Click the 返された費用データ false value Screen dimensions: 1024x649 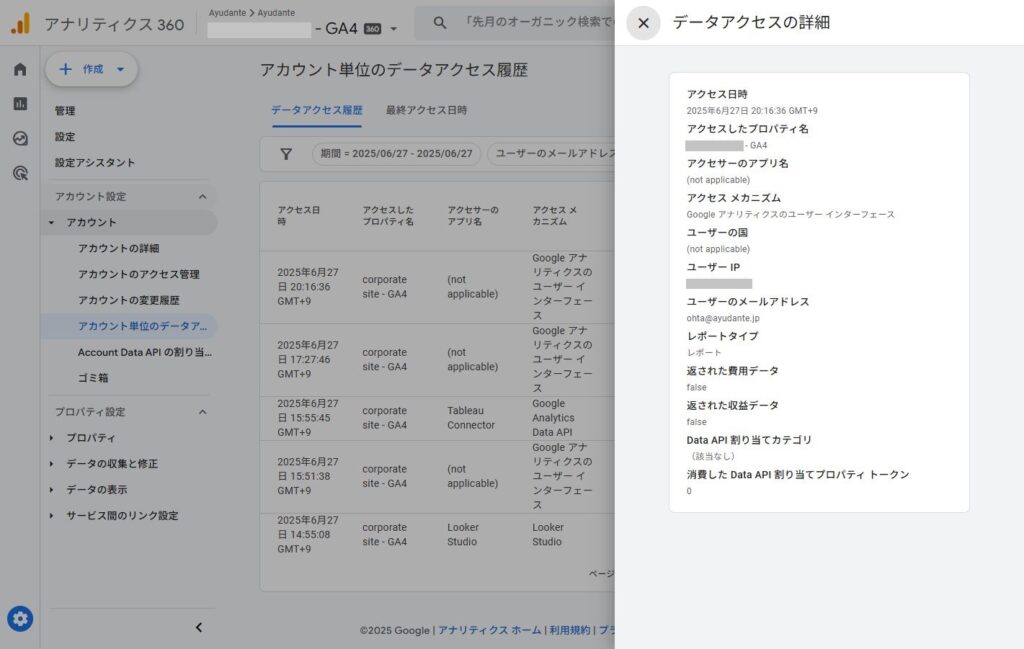[x=696, y=387]
